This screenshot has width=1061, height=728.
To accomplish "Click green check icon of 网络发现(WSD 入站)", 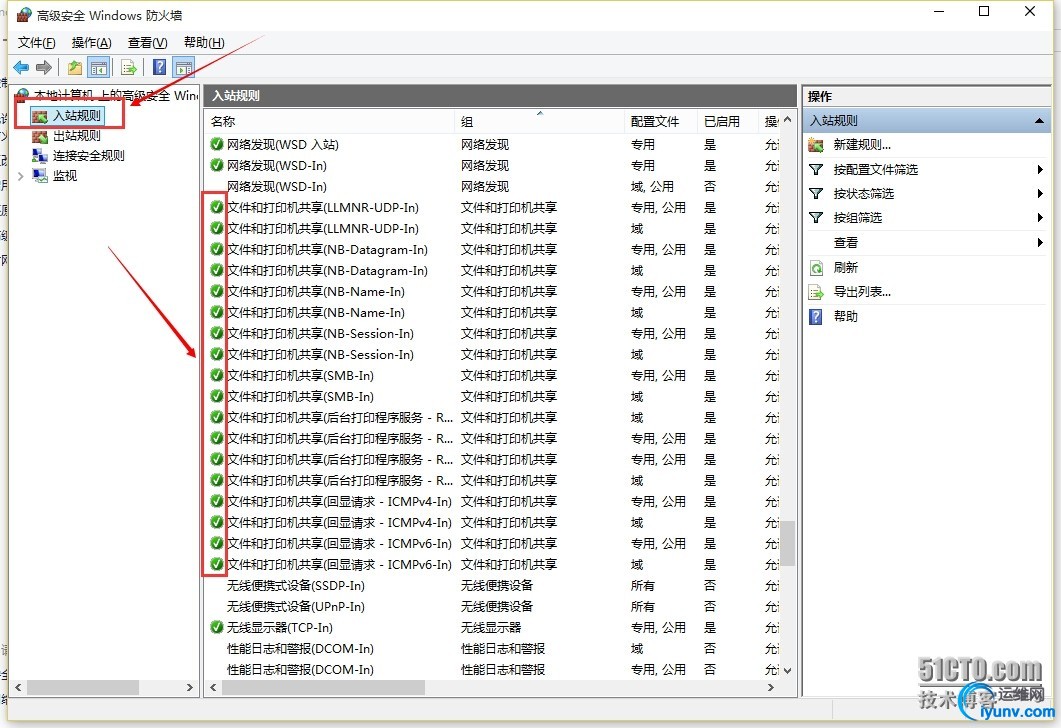I will pos(217,145).
